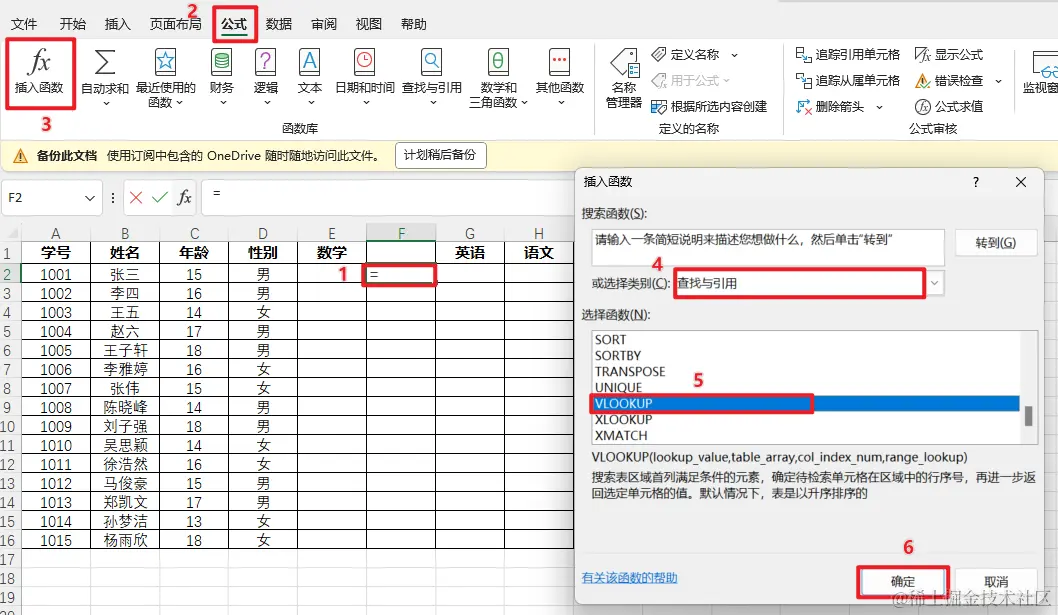Switch to the View (视图) tab
Image resolution: width=1058 pixels, height=615 pixels.
tap(368, 24)
